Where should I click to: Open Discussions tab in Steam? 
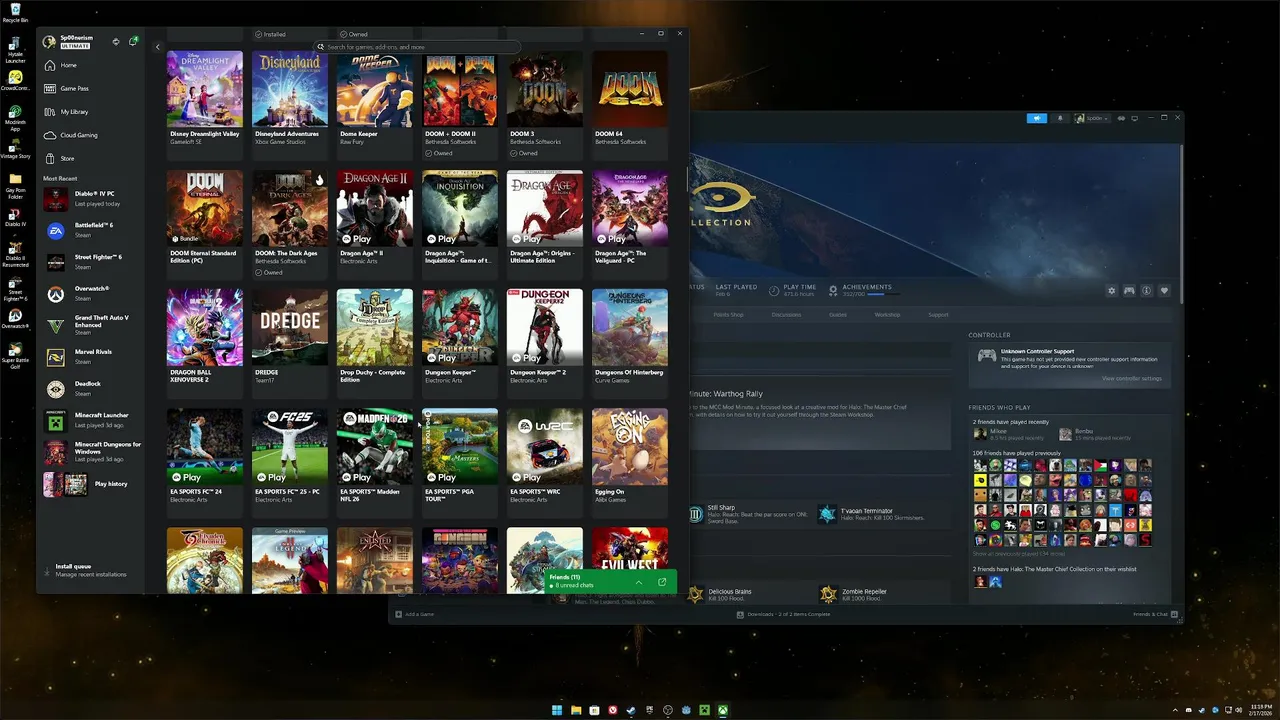786,315
